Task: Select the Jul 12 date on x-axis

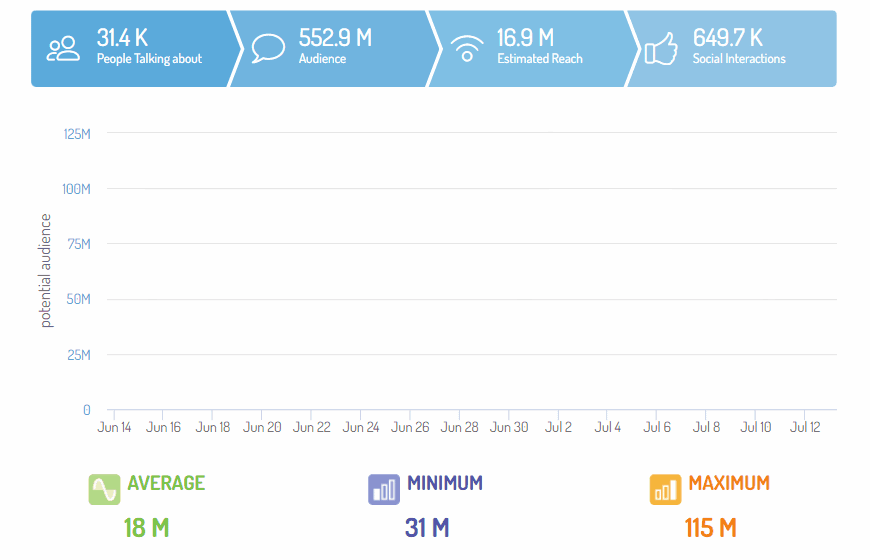Action: click(x=805, y=428)
